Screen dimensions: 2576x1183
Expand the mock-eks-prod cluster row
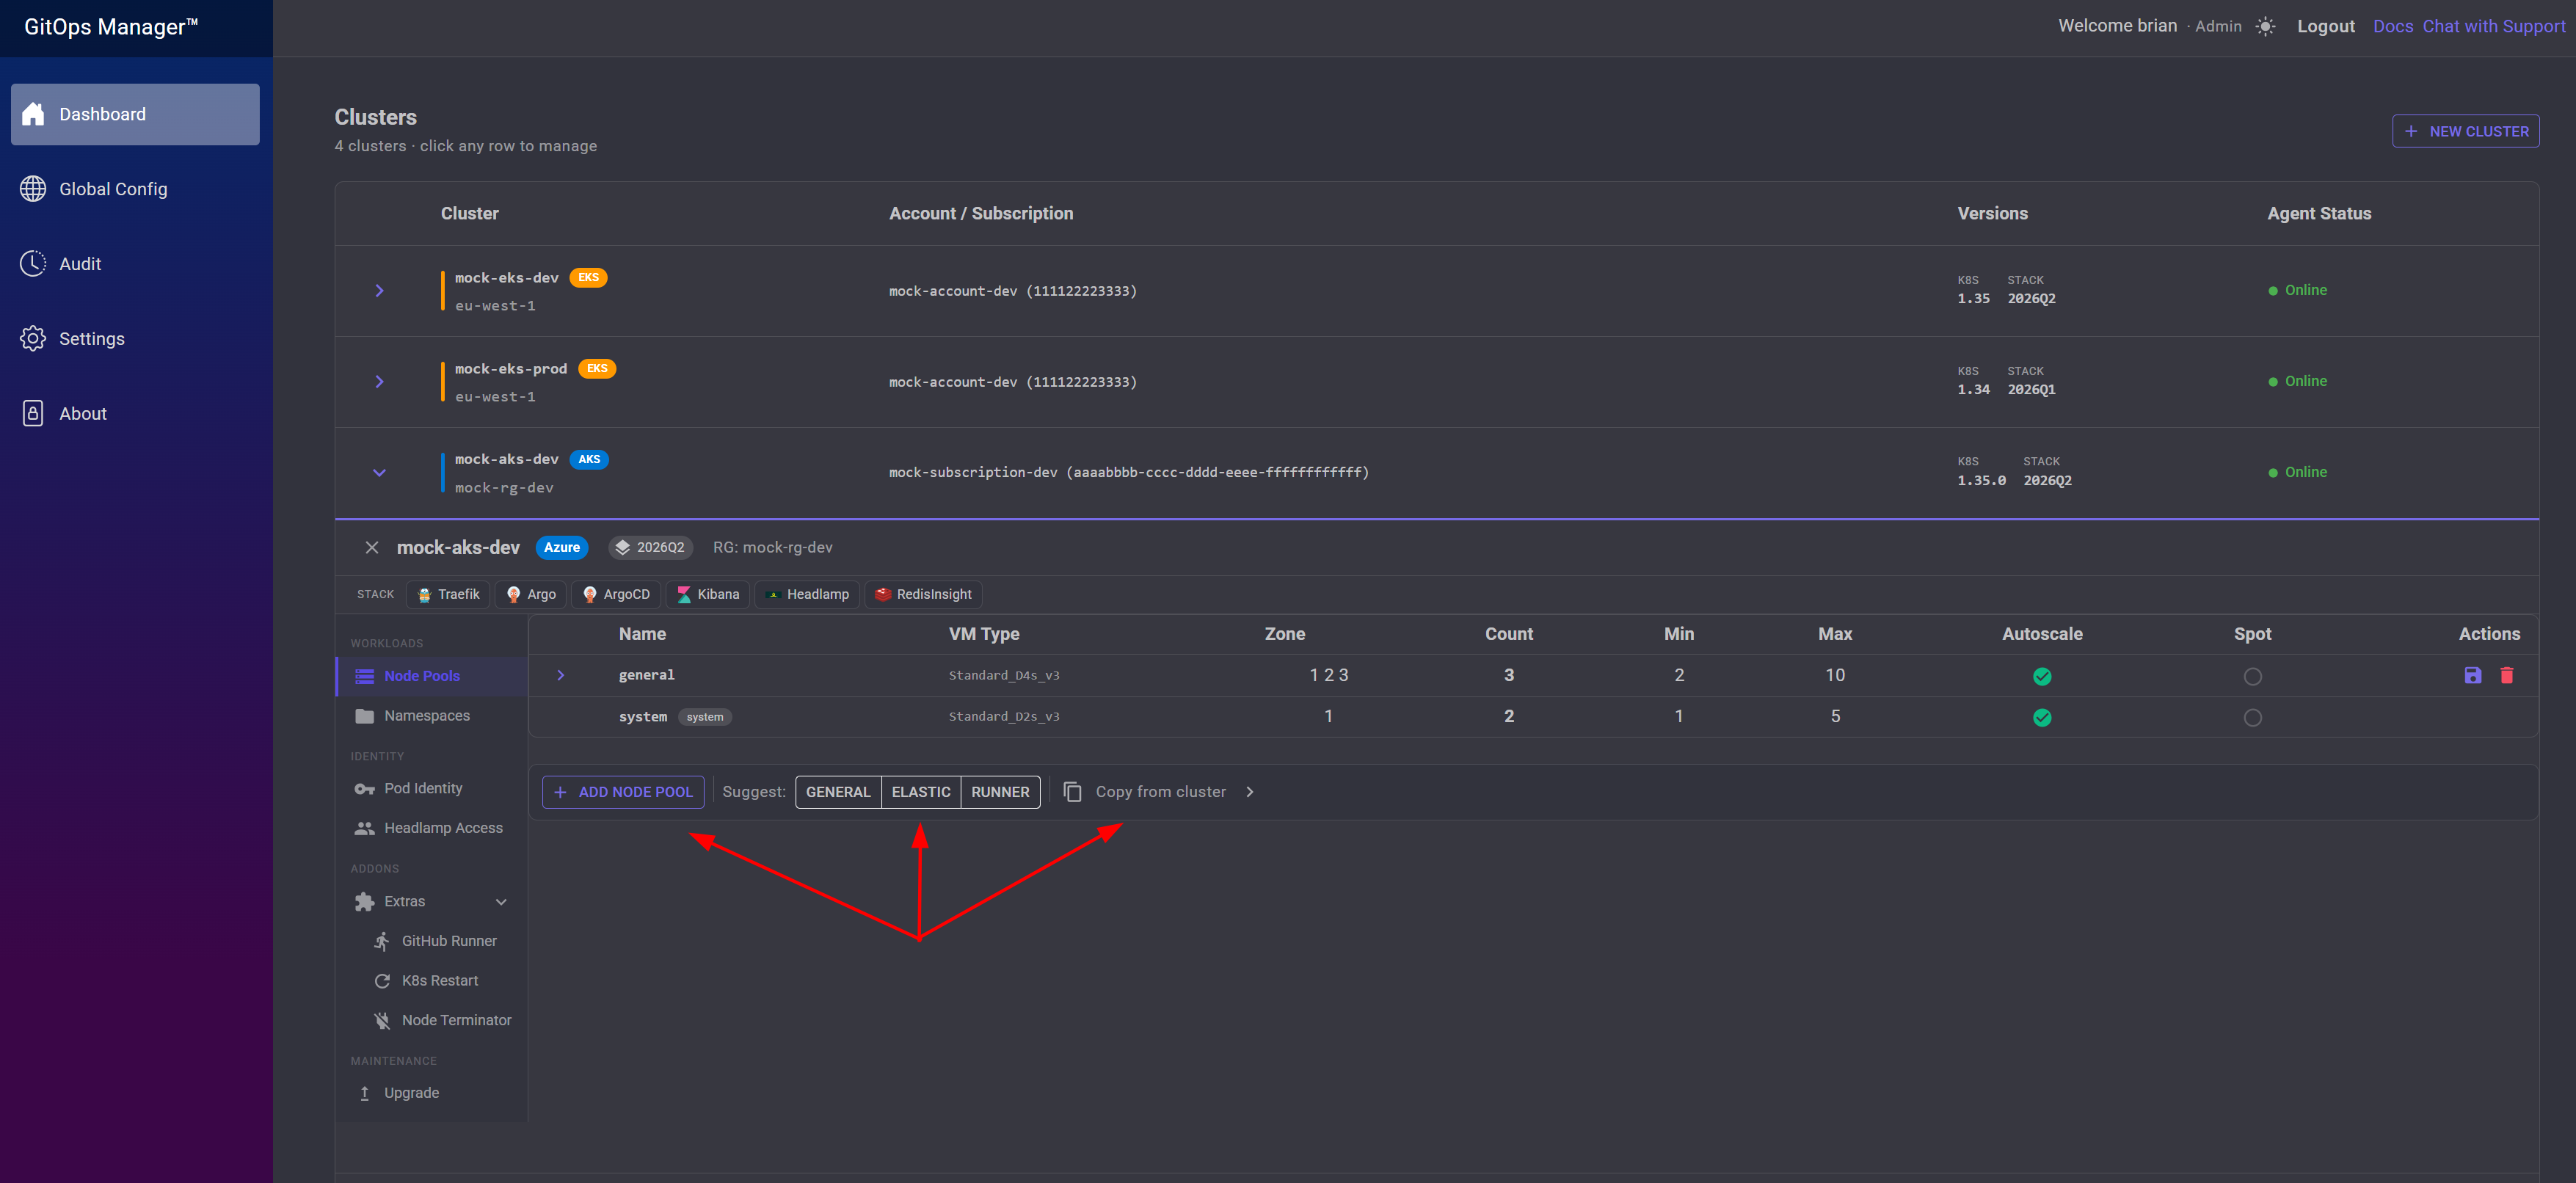pyautogui.click(x=379, y=382)
